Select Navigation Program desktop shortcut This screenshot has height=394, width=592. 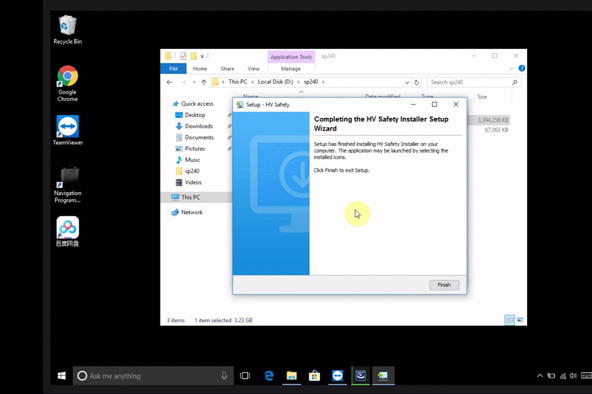68,185
